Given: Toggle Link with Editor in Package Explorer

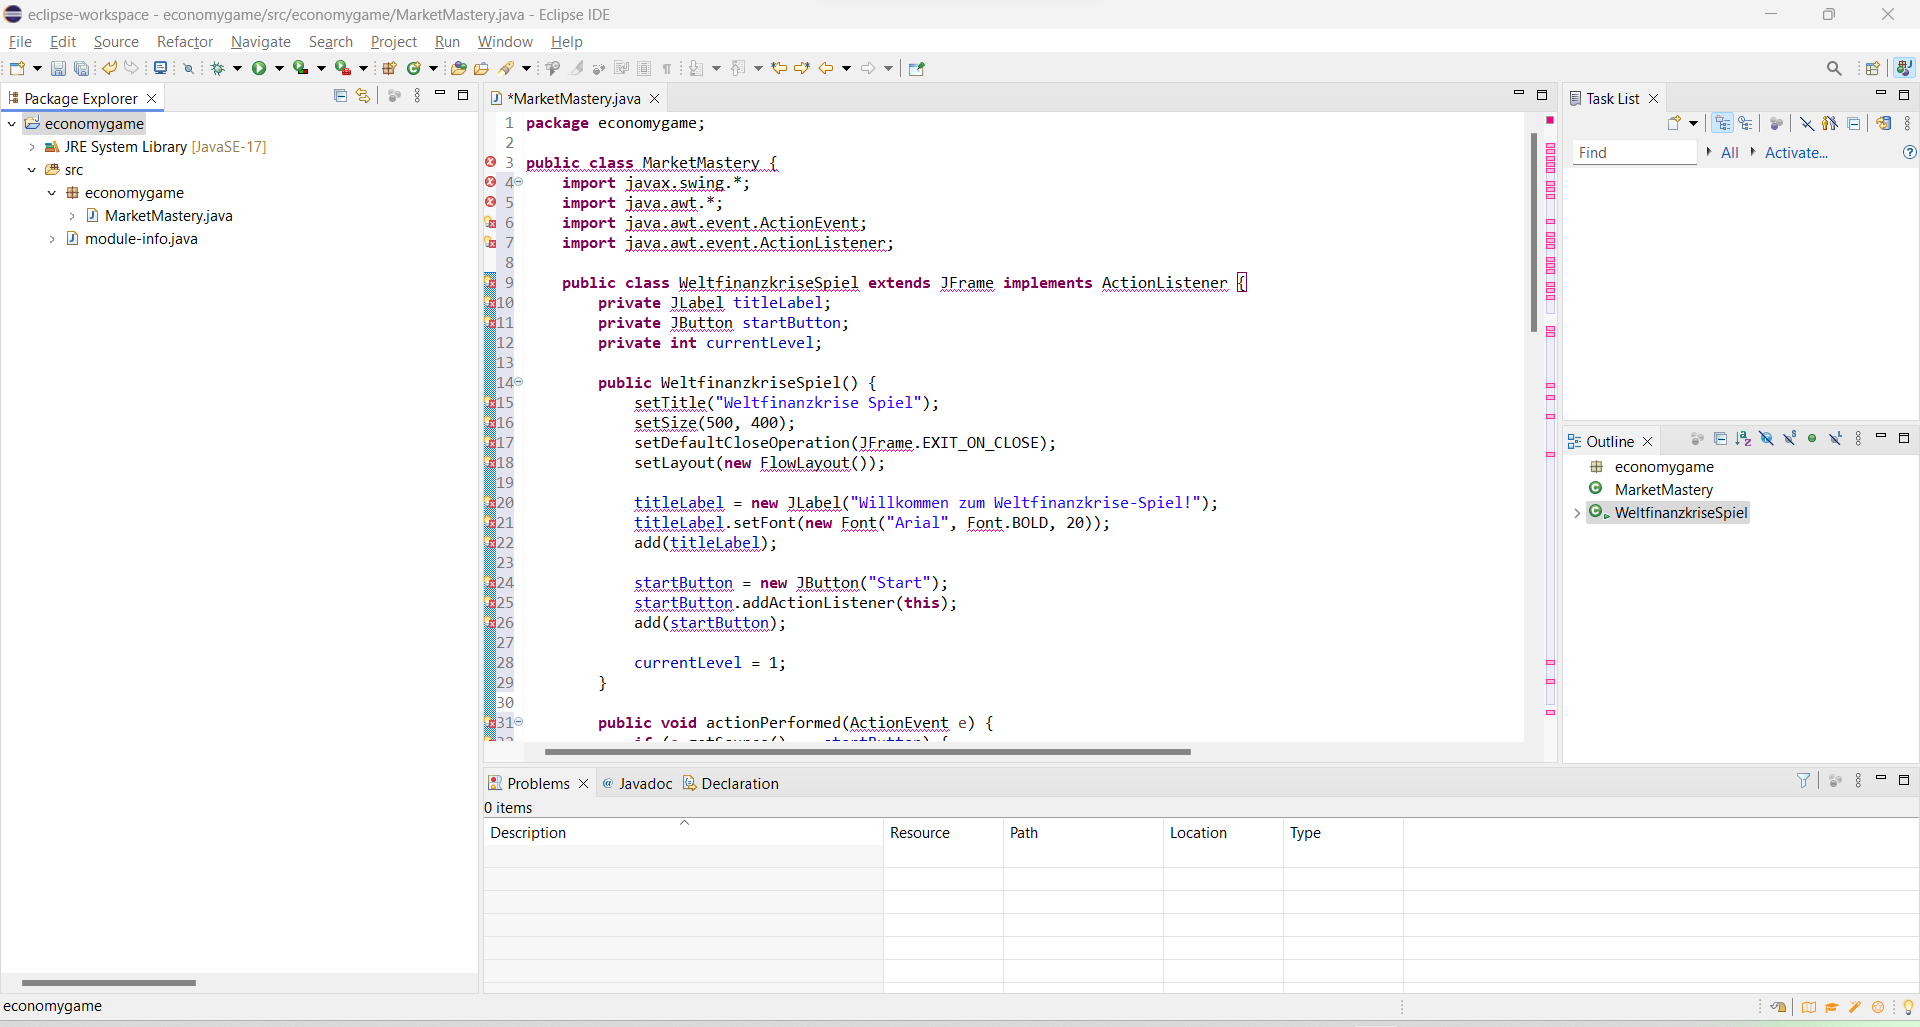Looking at the screenshot, I should tap(363, 96).
